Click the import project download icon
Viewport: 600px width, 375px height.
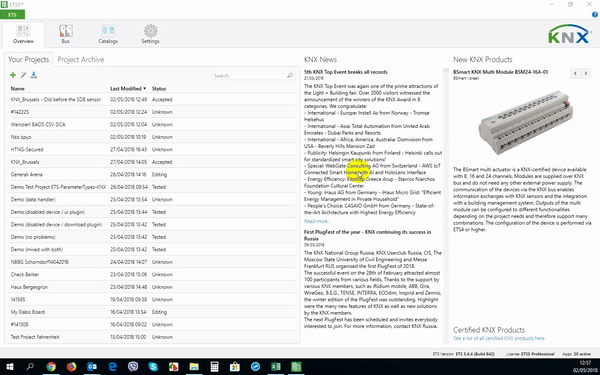coord(34,75)
